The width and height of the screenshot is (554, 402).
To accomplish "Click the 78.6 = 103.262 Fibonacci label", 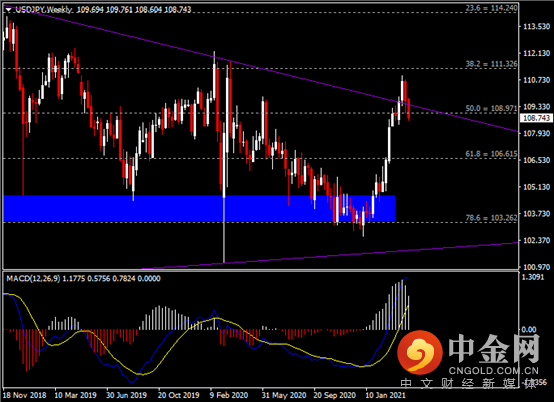I will point(491,218).
